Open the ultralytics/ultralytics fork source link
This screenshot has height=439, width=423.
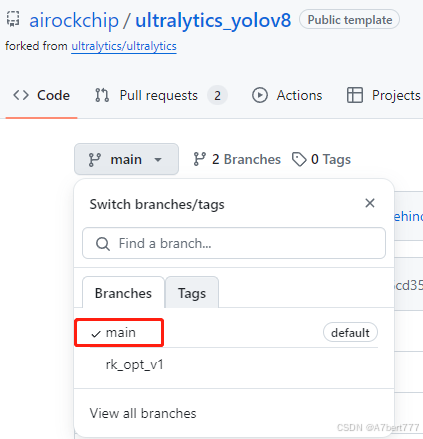click(124, 46)
